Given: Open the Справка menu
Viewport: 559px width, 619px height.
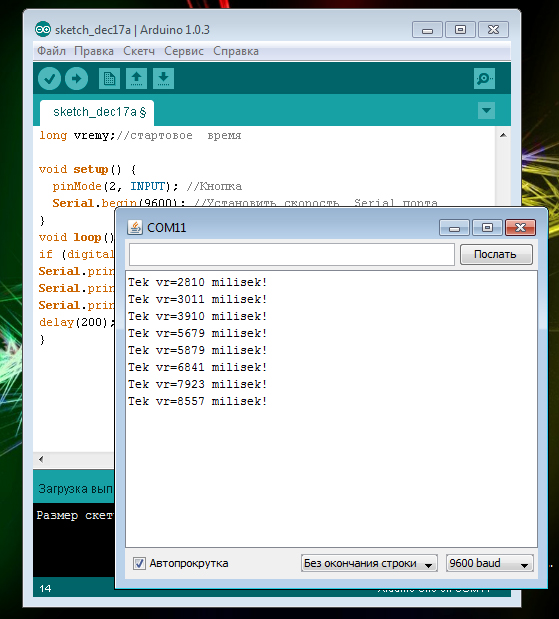Looking at the screenshot, I should [x=236, y=51].
